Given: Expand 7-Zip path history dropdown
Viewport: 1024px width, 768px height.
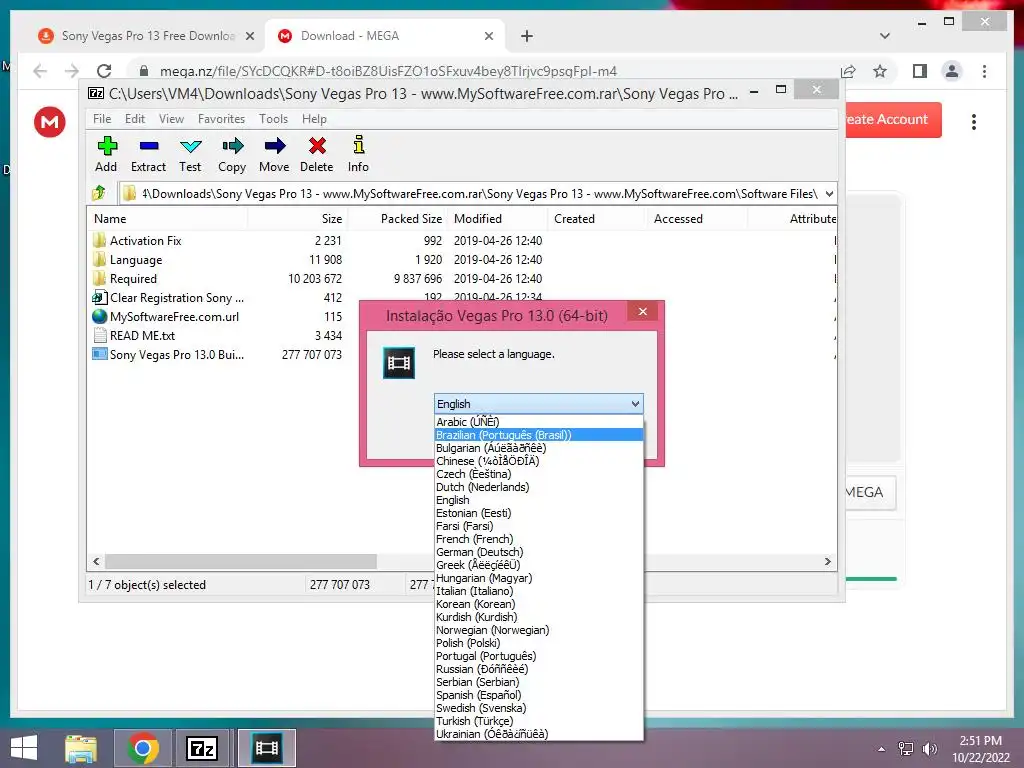Looking at the screenshot, I should coord(829,193).
